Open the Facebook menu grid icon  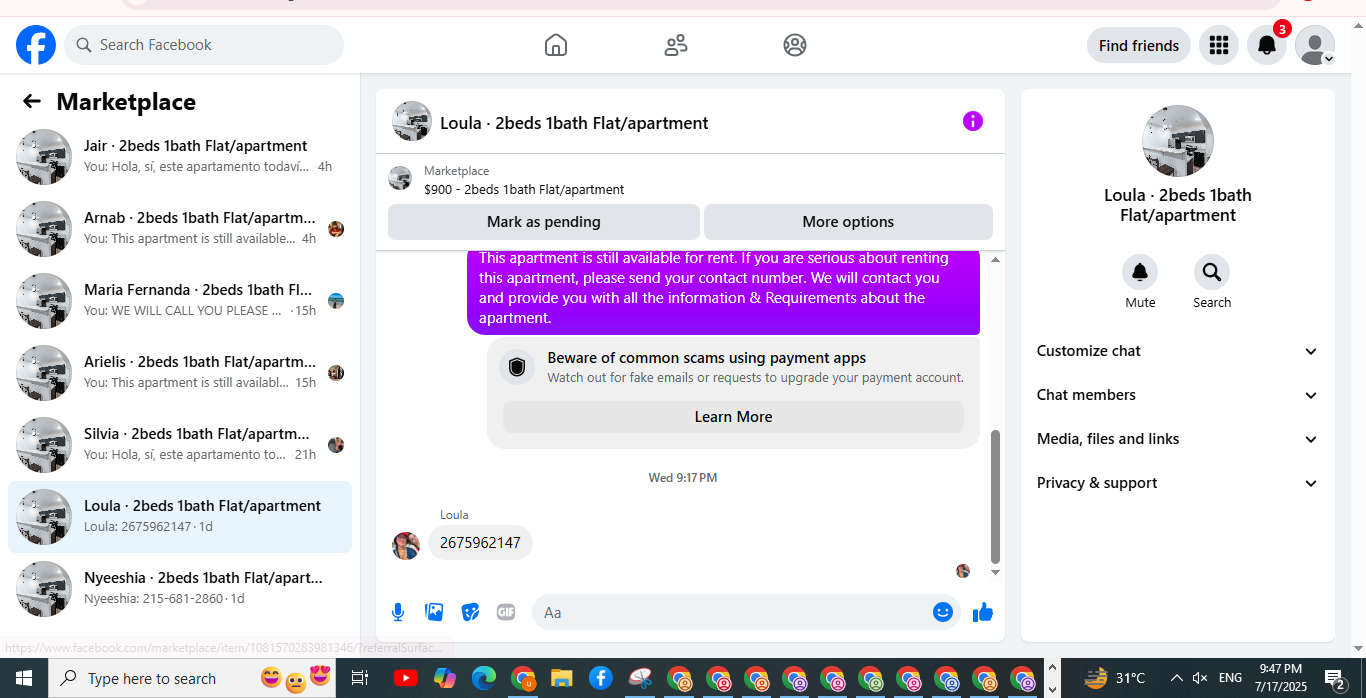click(1218, 45)
